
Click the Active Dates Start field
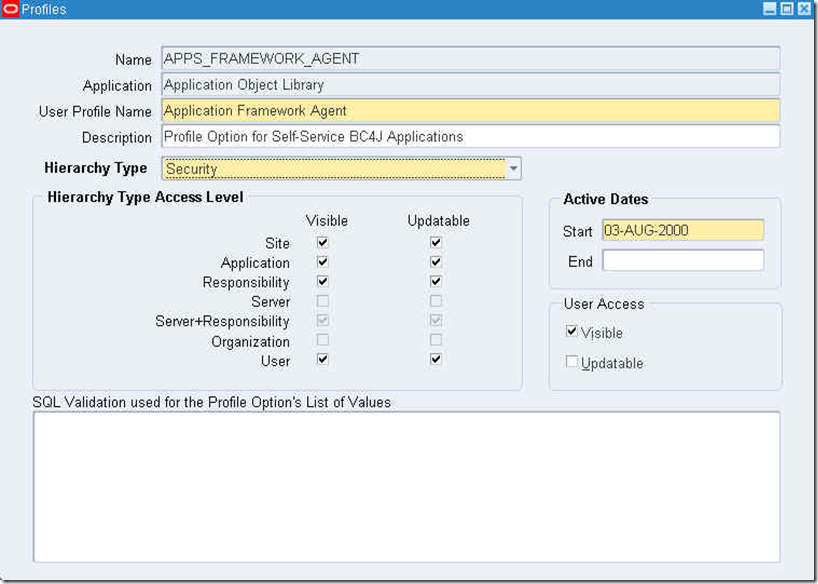click(683, 230)
